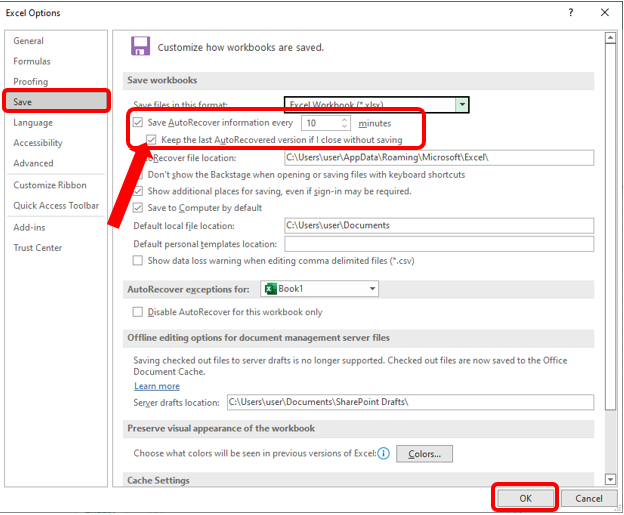Screen dimensions: 624x515
Task: Open the Learn more link
Action: (x=157, y=386)
